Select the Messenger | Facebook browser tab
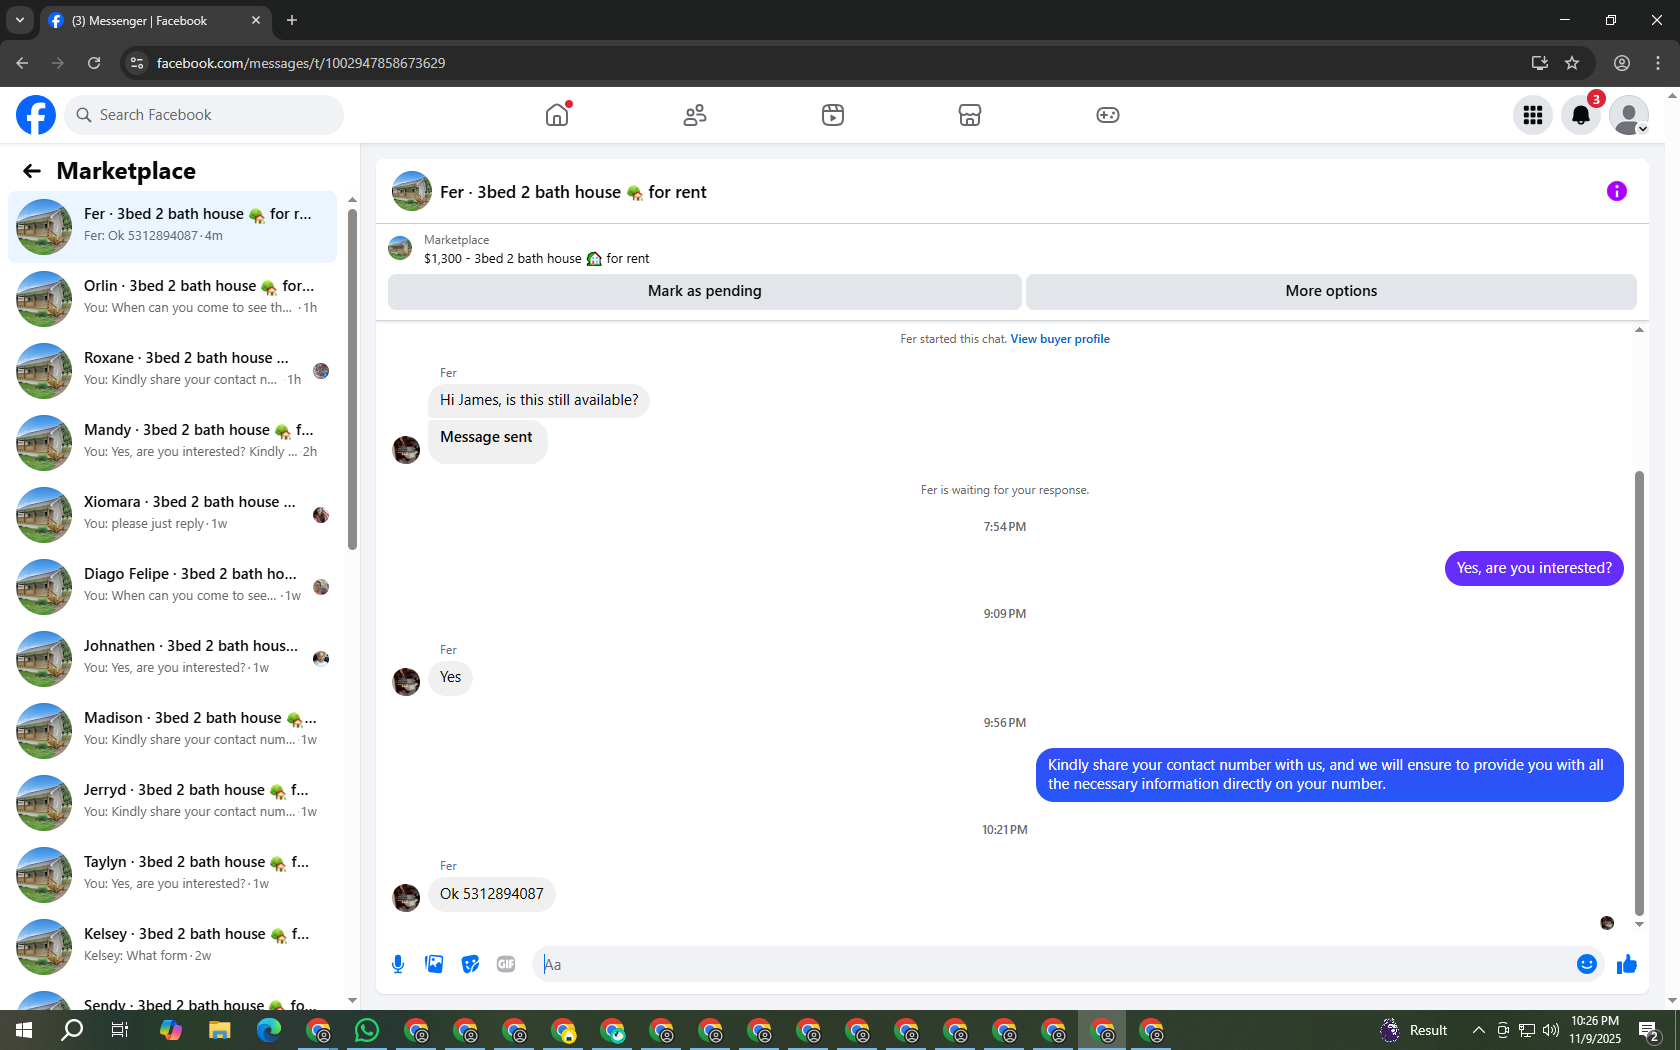The image size is (1680, 1050). click(154, 21)
